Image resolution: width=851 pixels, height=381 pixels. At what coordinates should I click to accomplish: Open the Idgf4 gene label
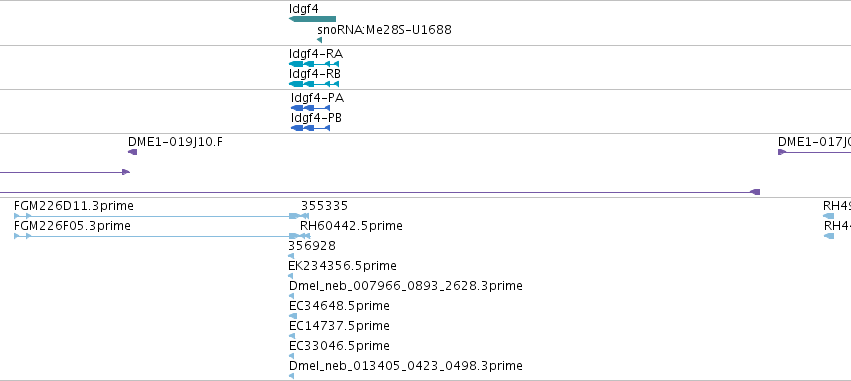[x=304, y=9]
